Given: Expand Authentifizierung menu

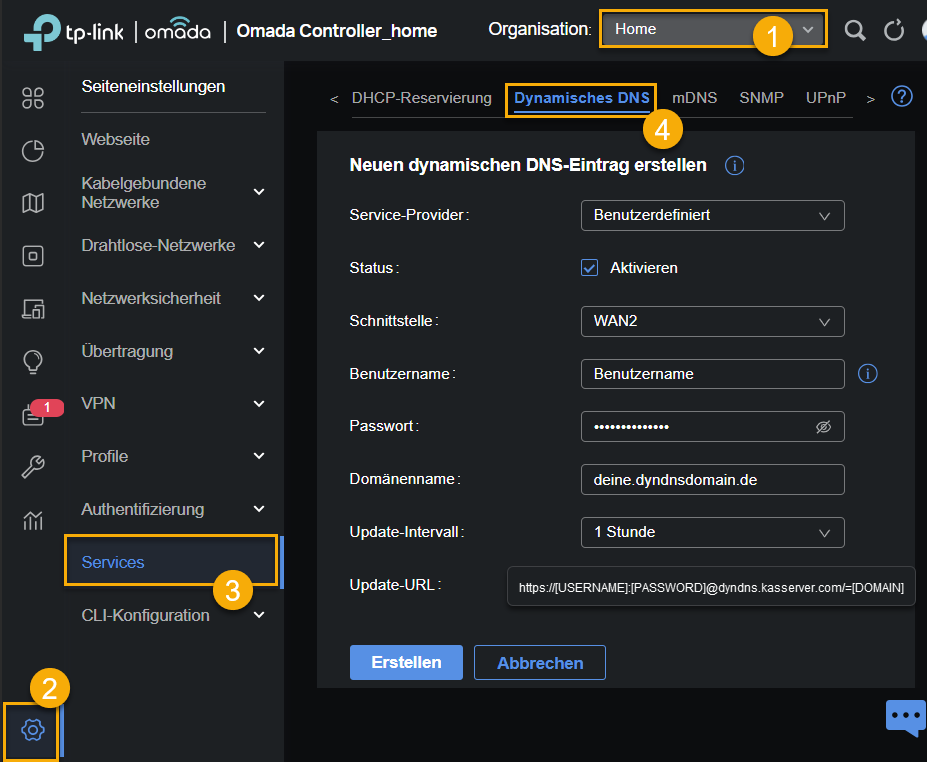Looking at the screenshot, I should point(173,510).
